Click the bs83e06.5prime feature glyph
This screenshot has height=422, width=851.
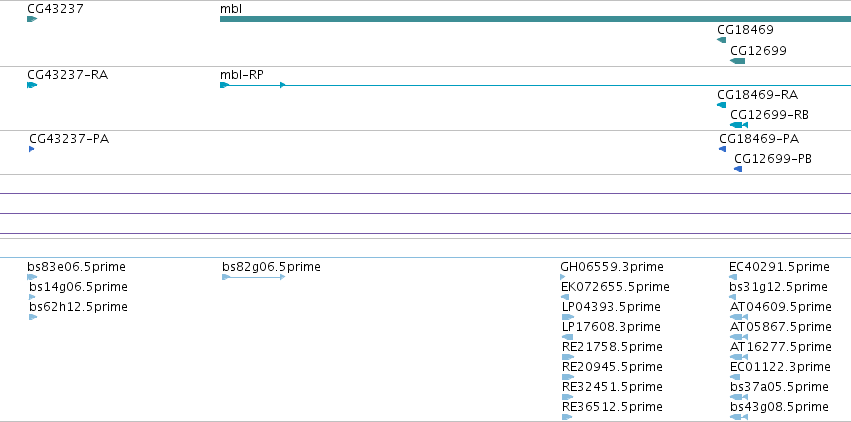[32, 277]
